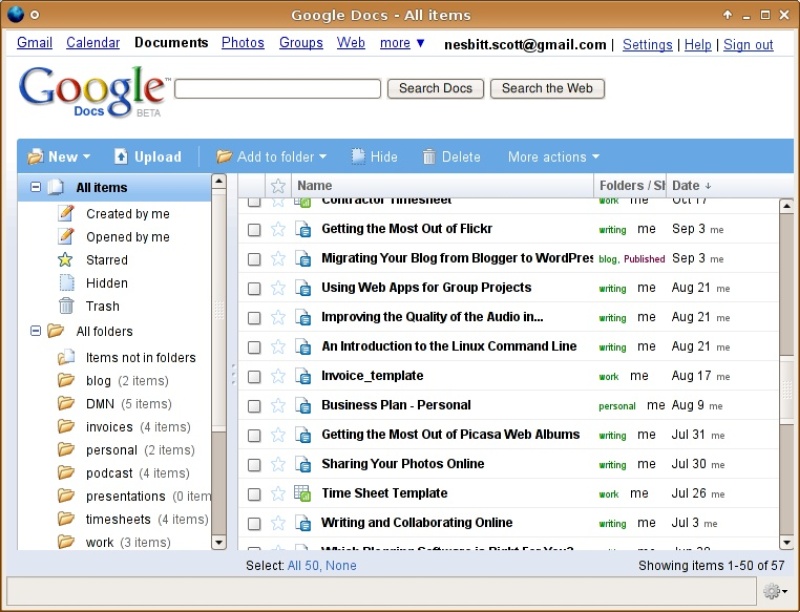Image resolution: width=800 pixels, height=612 pixels.
Task: Click the New folder-document icon in toolbar
Action: (35, 157)
